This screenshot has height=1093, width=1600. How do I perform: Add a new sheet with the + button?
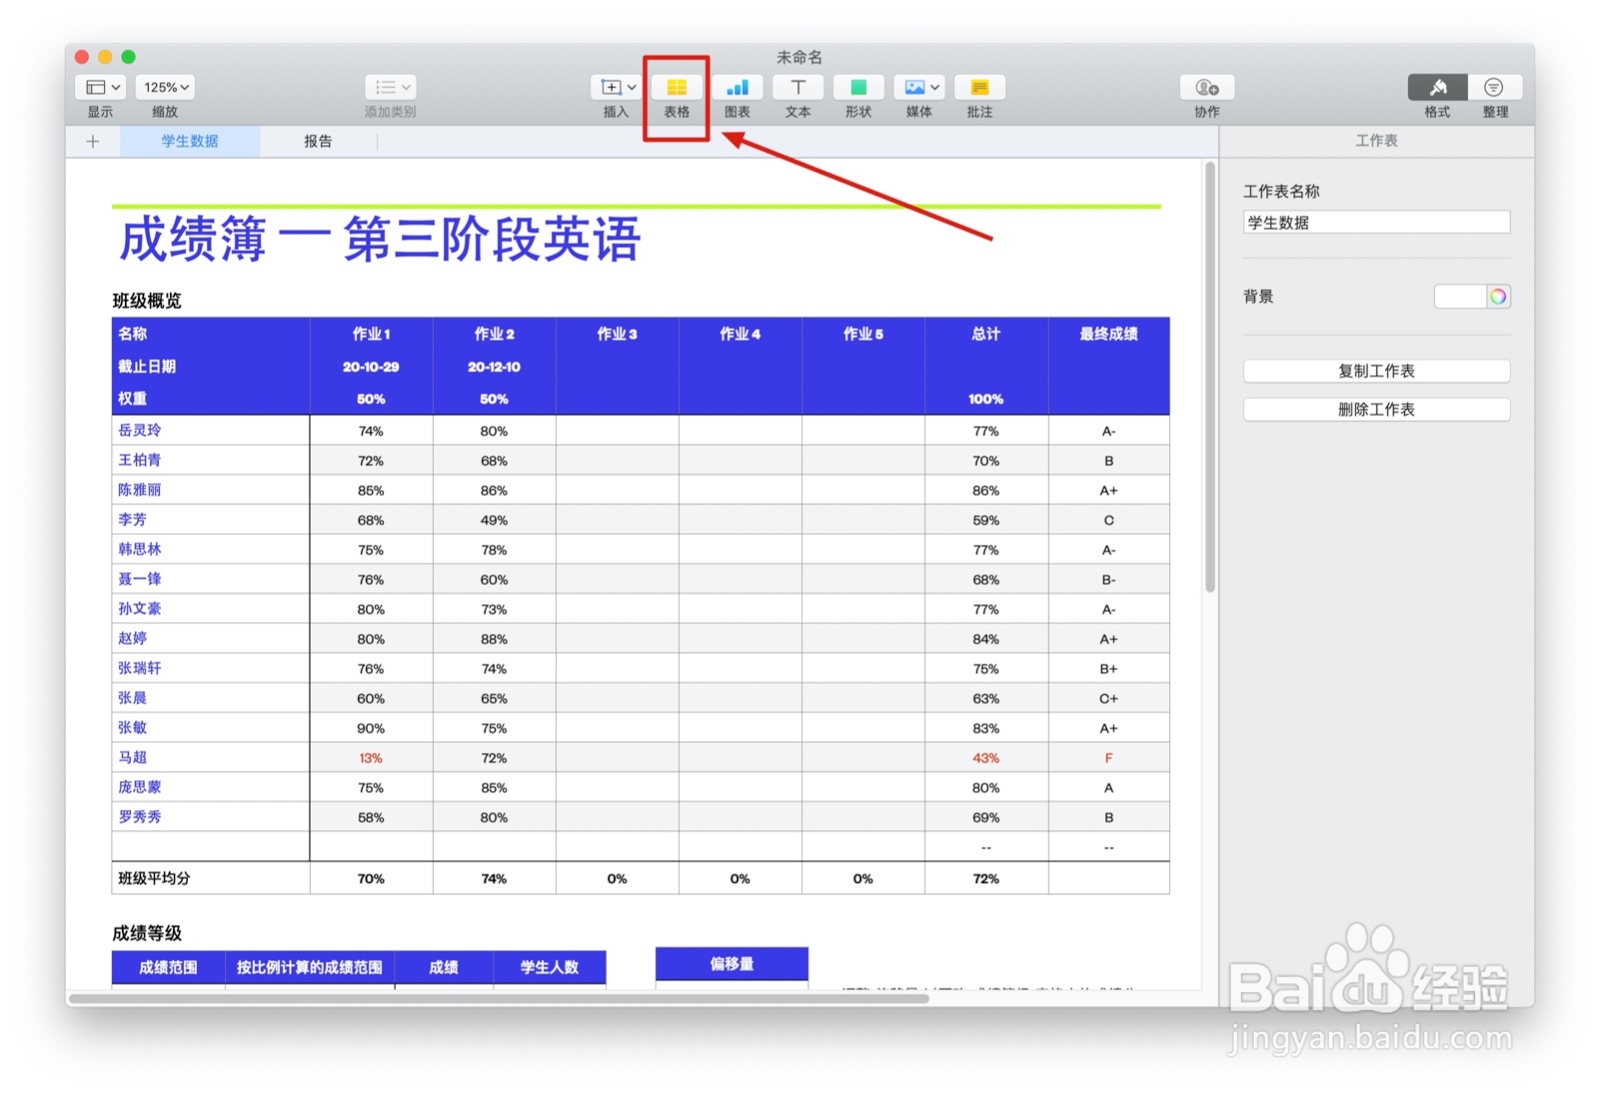(92, 141)
